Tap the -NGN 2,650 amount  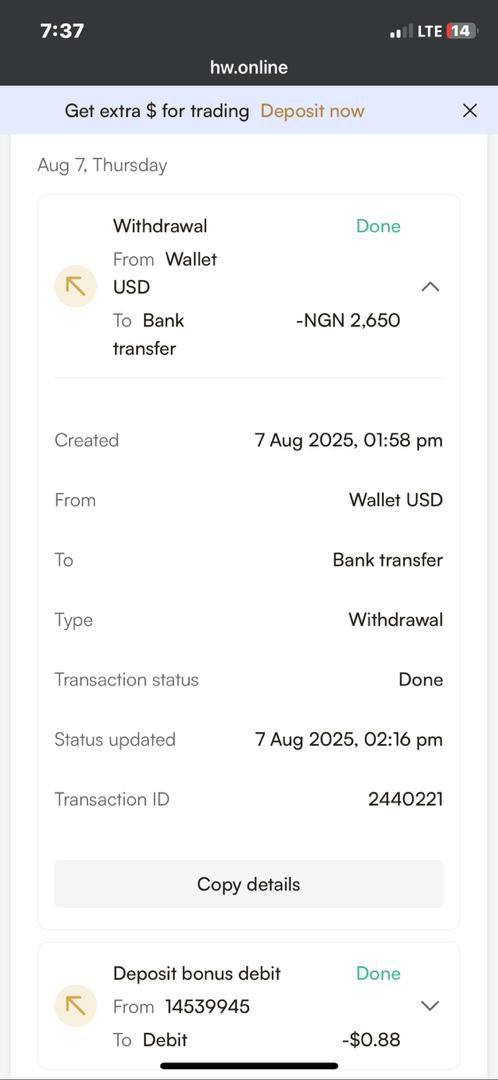pyautogui.click(x=348, y=320)
